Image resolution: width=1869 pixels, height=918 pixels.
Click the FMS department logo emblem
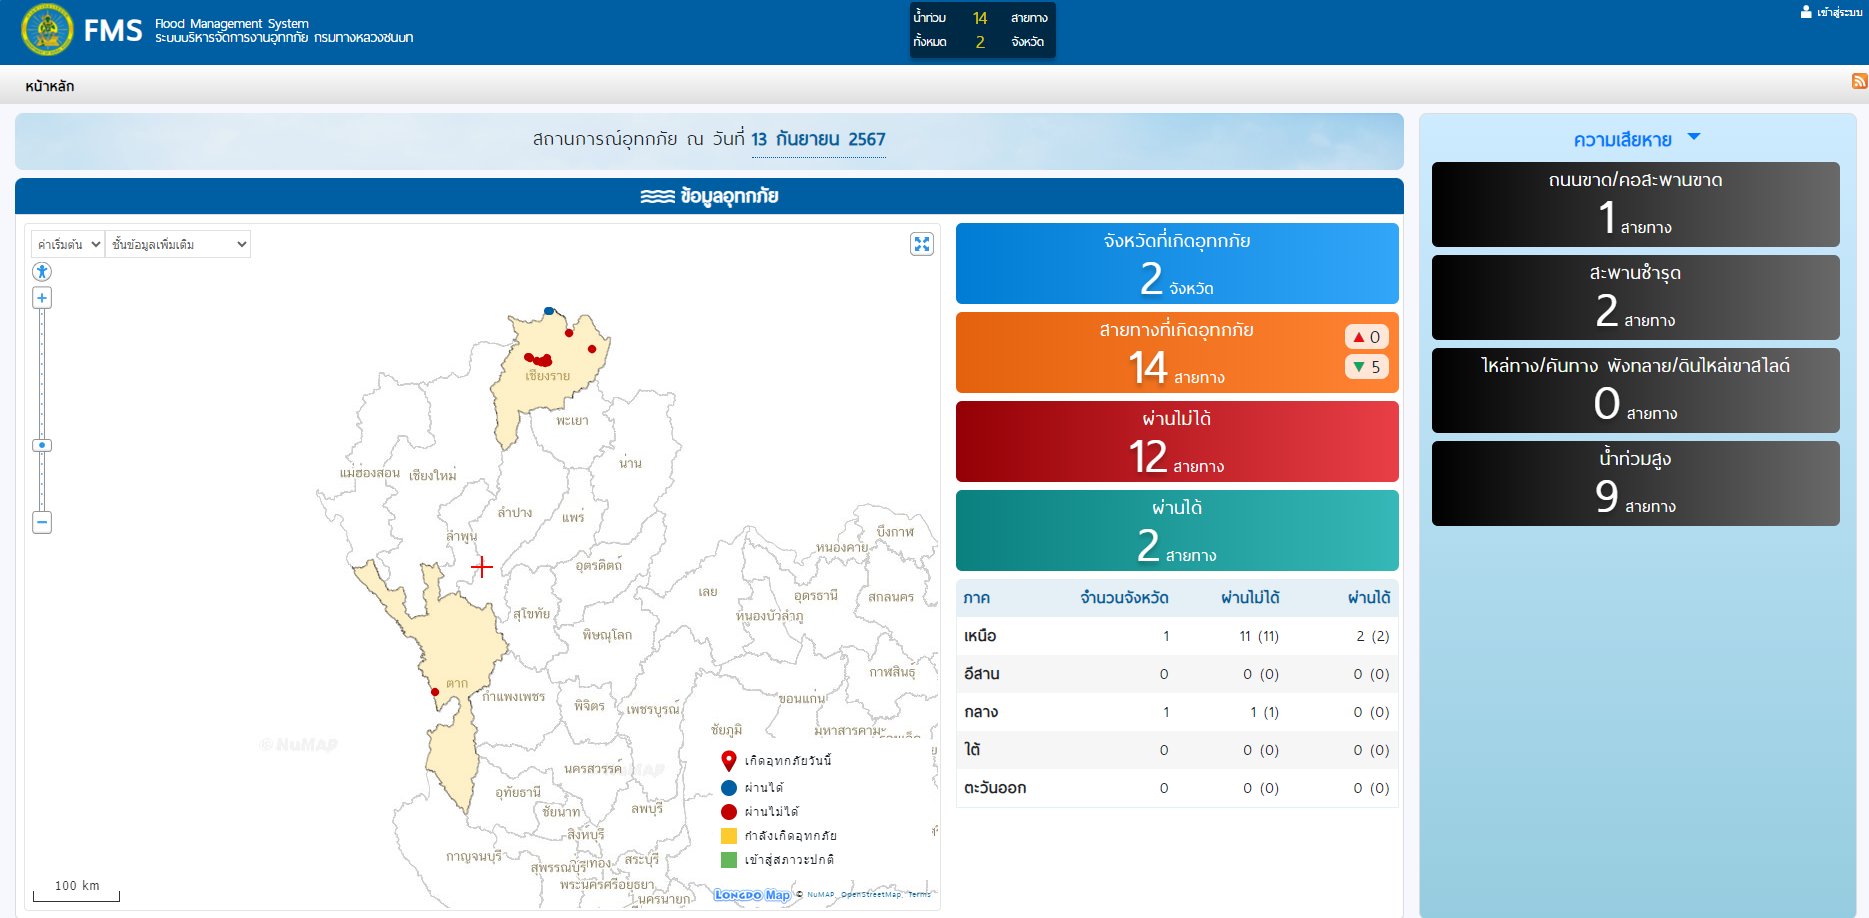(46, 30)
